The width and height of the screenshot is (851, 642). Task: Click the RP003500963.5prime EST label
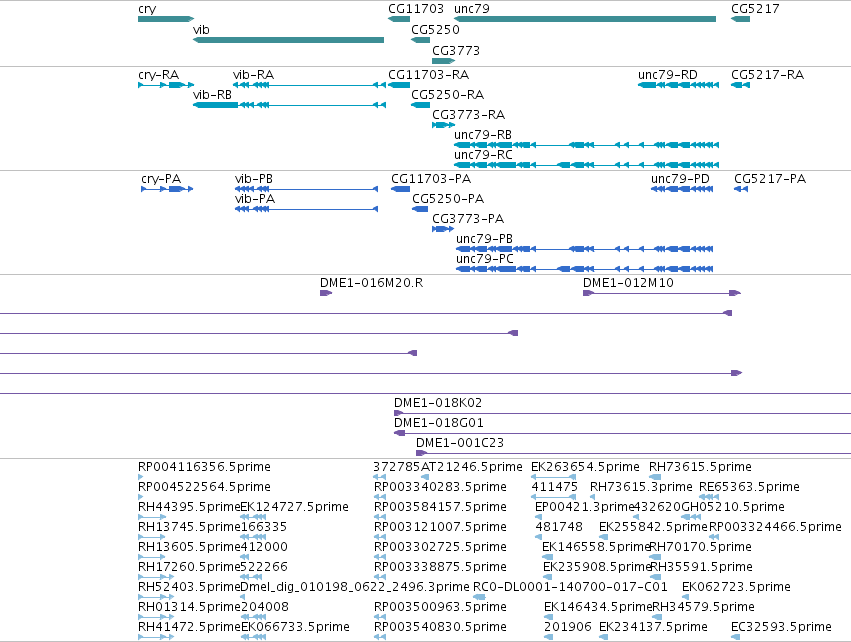pos(440,607)
